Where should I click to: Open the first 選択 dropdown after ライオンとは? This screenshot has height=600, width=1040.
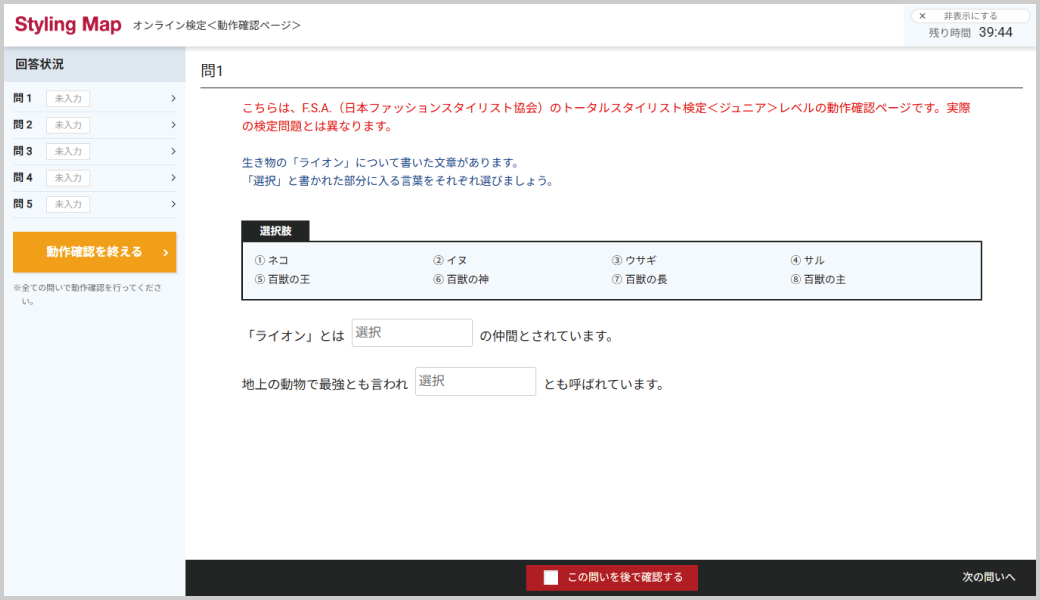412,333
